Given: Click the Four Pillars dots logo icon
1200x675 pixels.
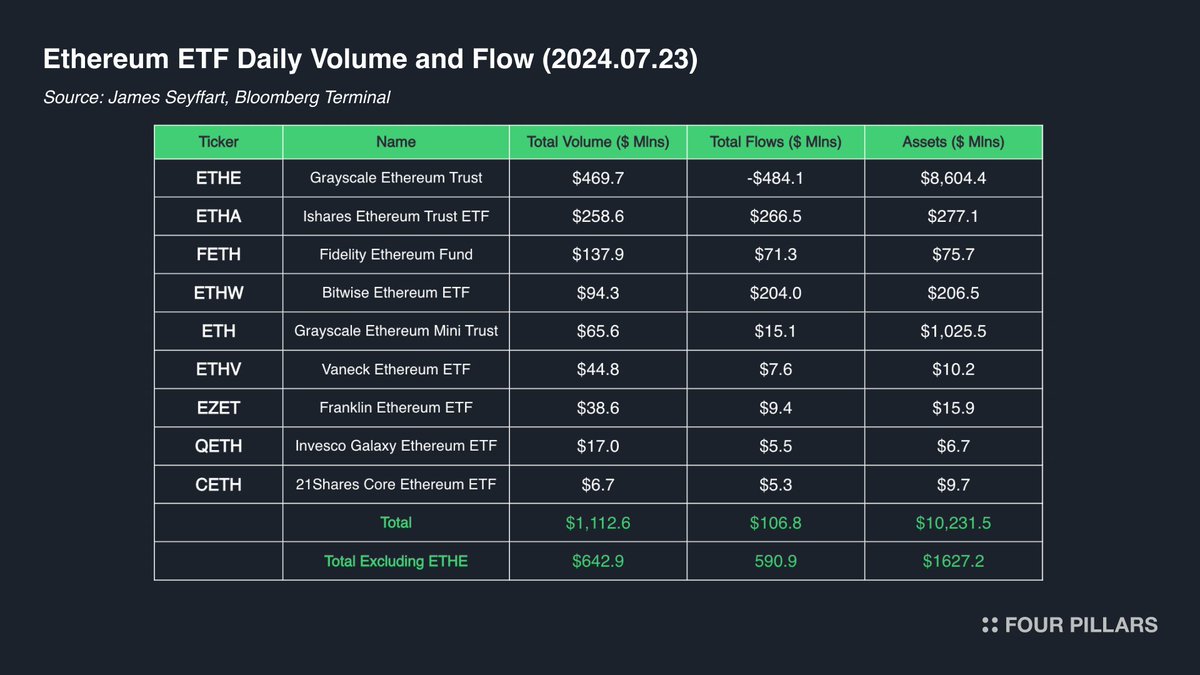Looking at the screenshot, I should pos(990,625).
